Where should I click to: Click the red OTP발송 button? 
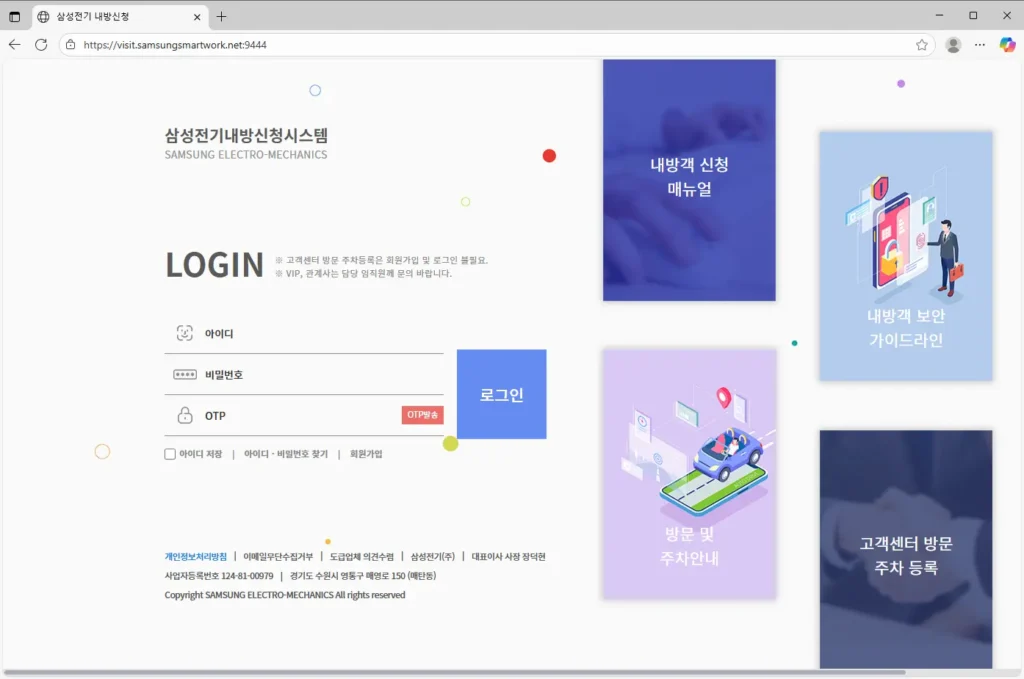(423, 414)
